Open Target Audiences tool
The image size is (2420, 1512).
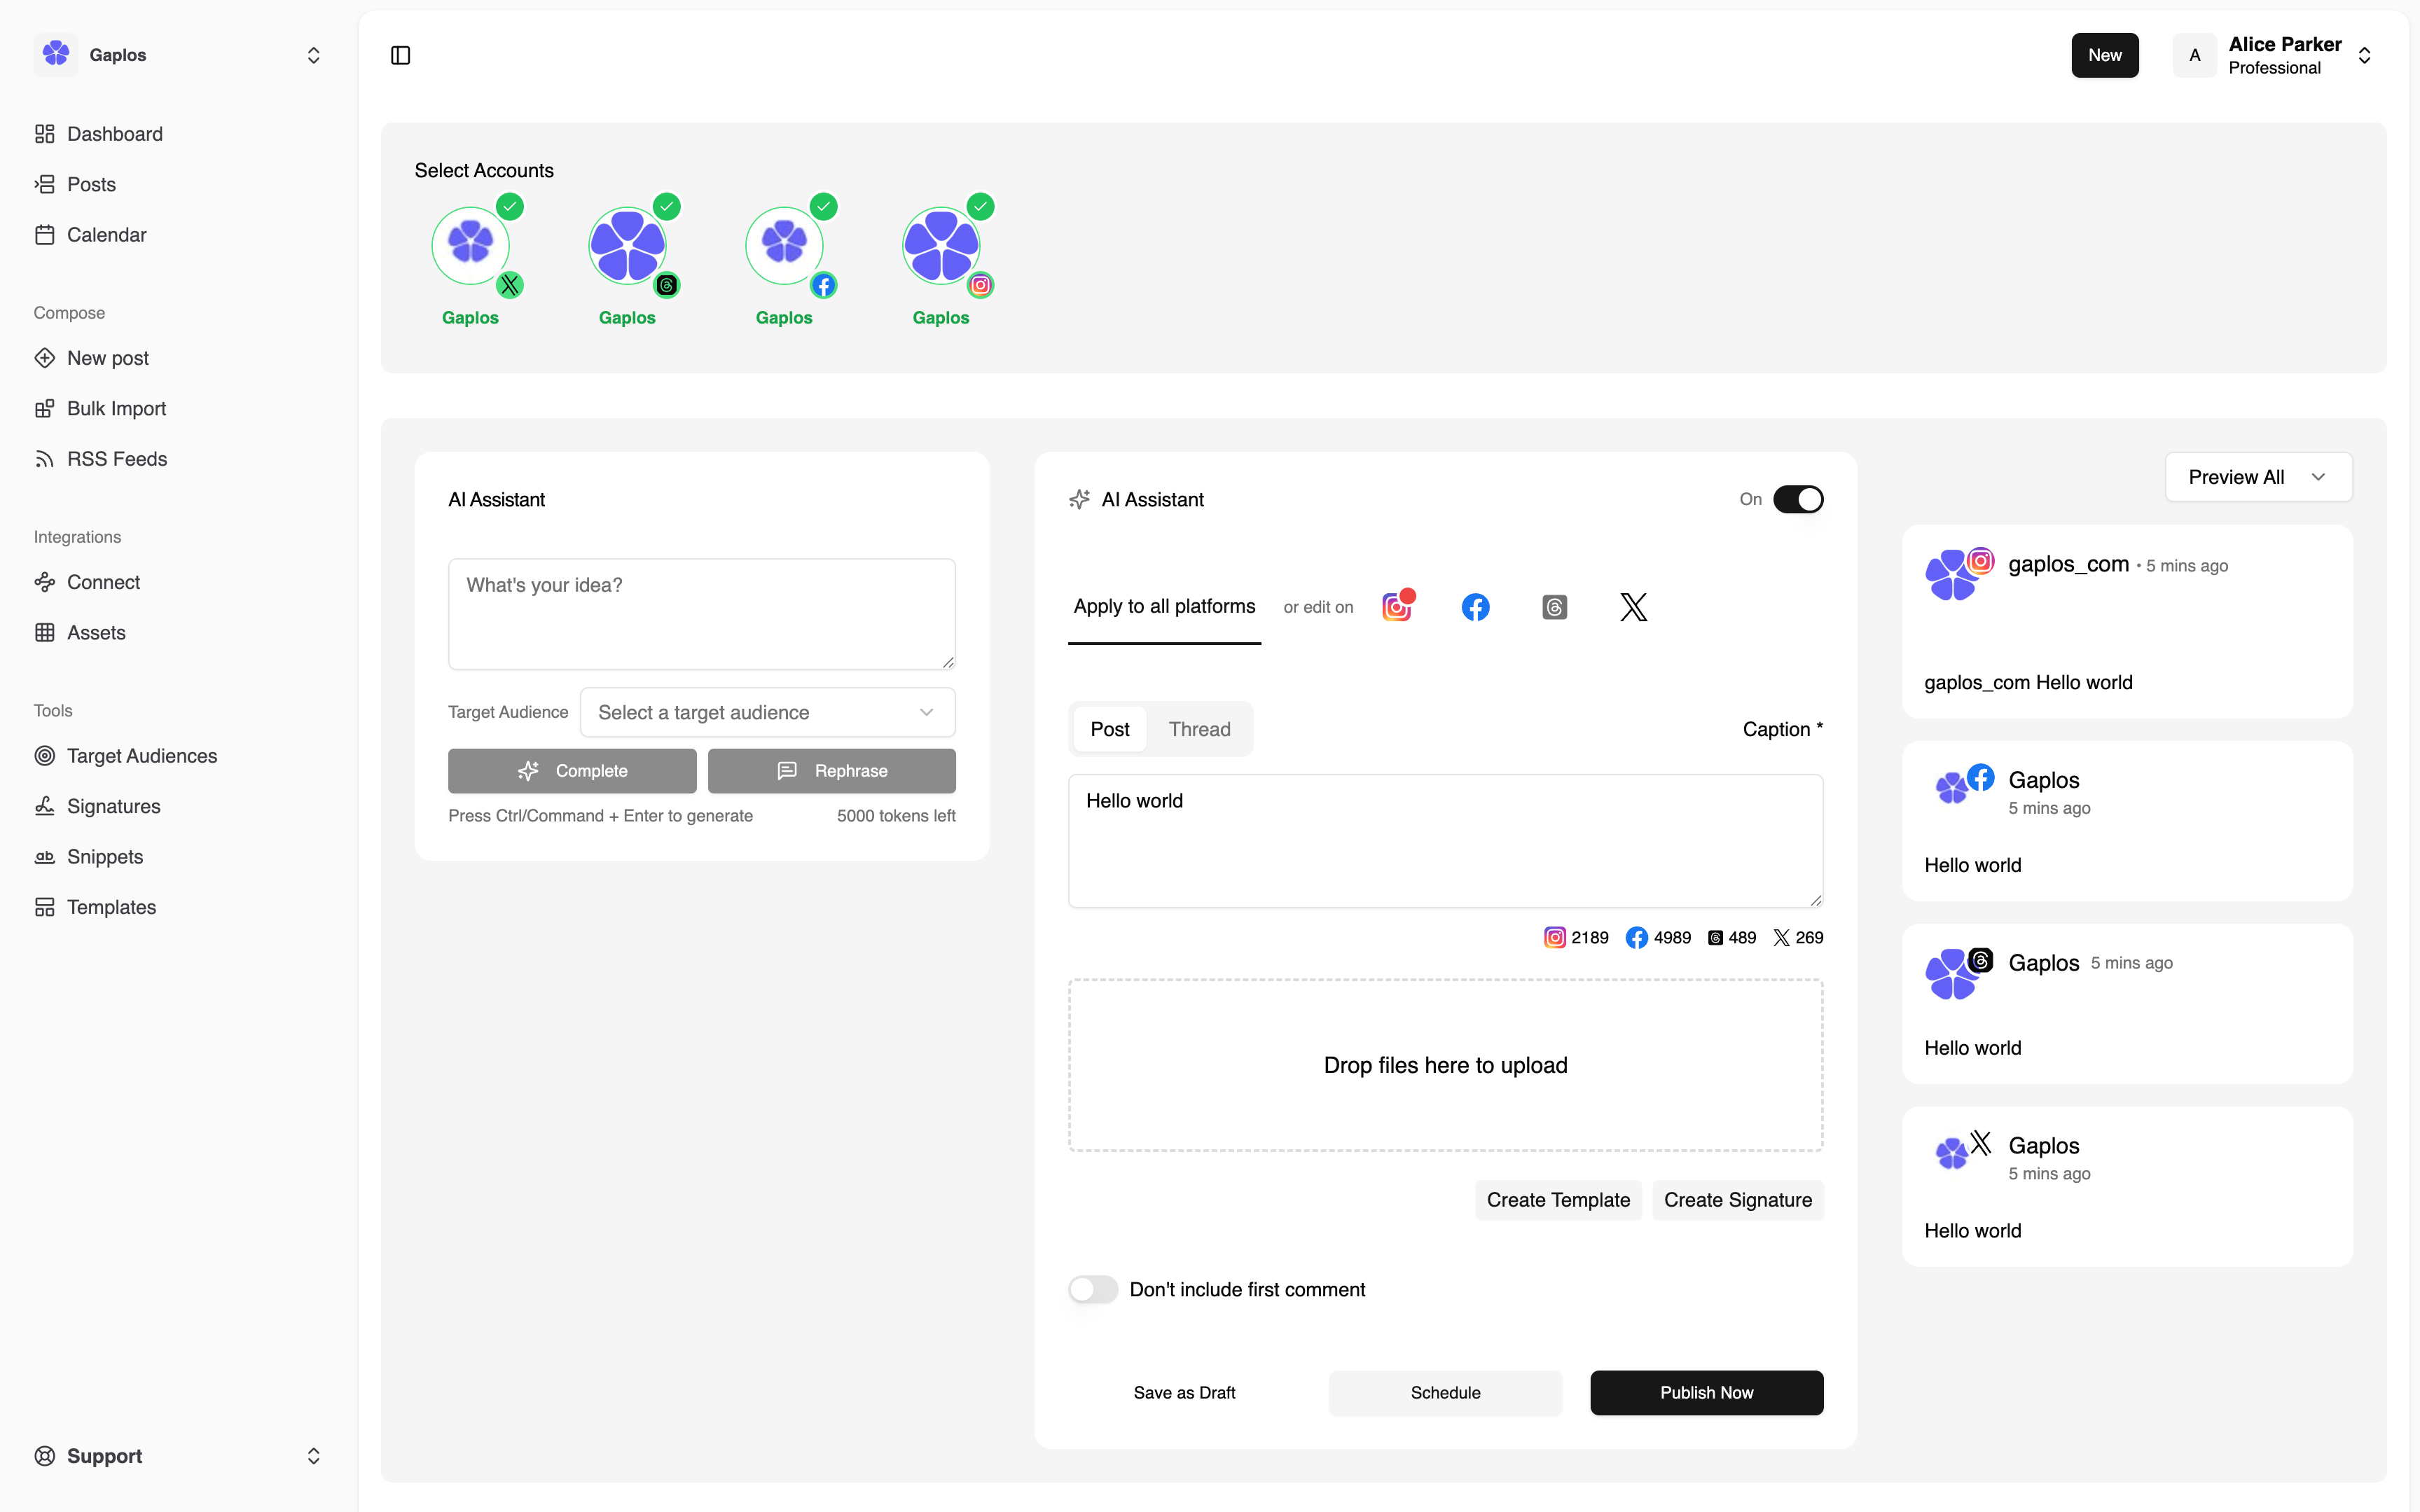141,756
